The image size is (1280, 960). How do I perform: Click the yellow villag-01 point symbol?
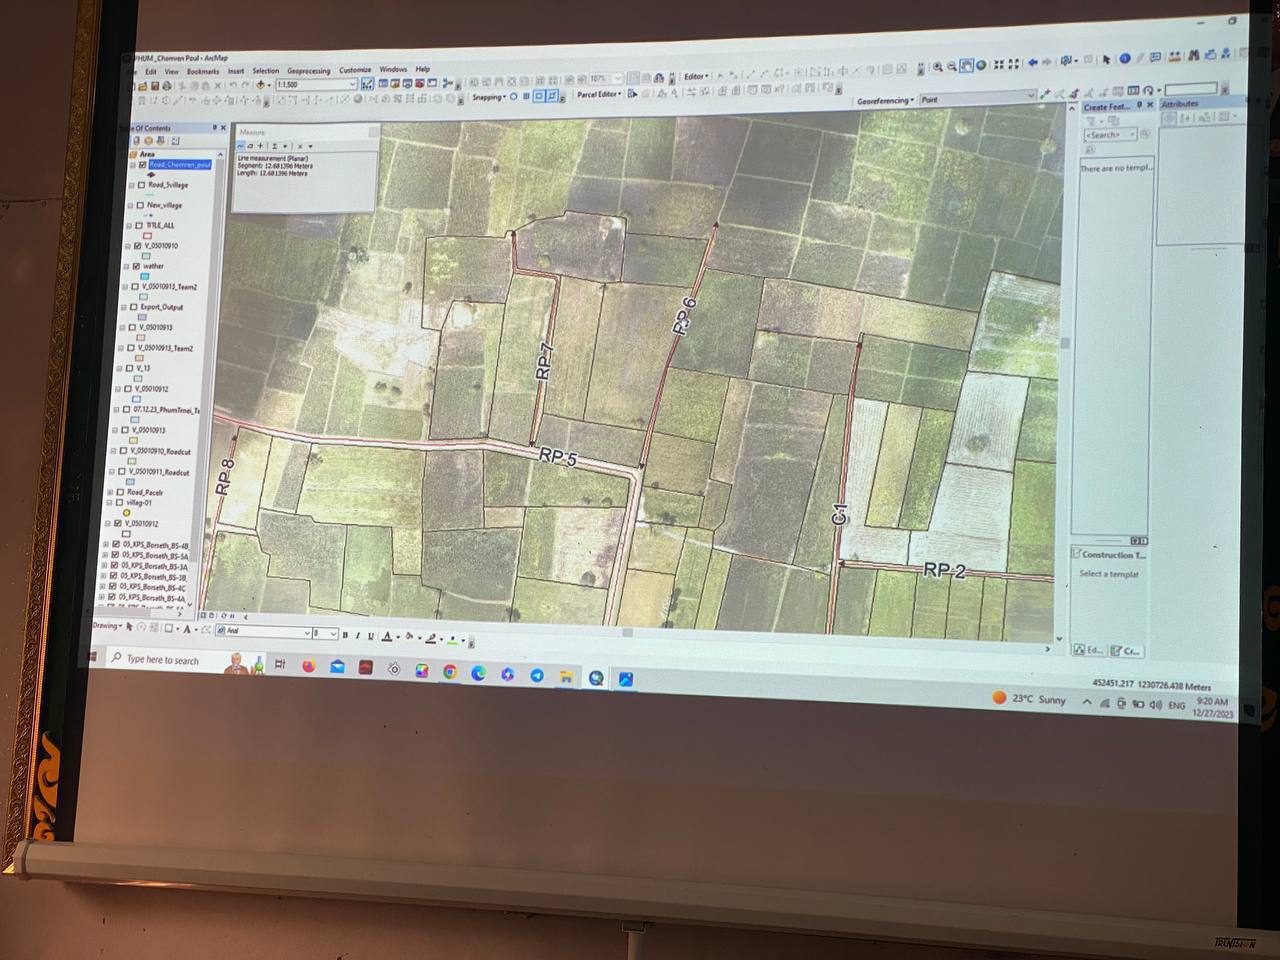point(127,512)
